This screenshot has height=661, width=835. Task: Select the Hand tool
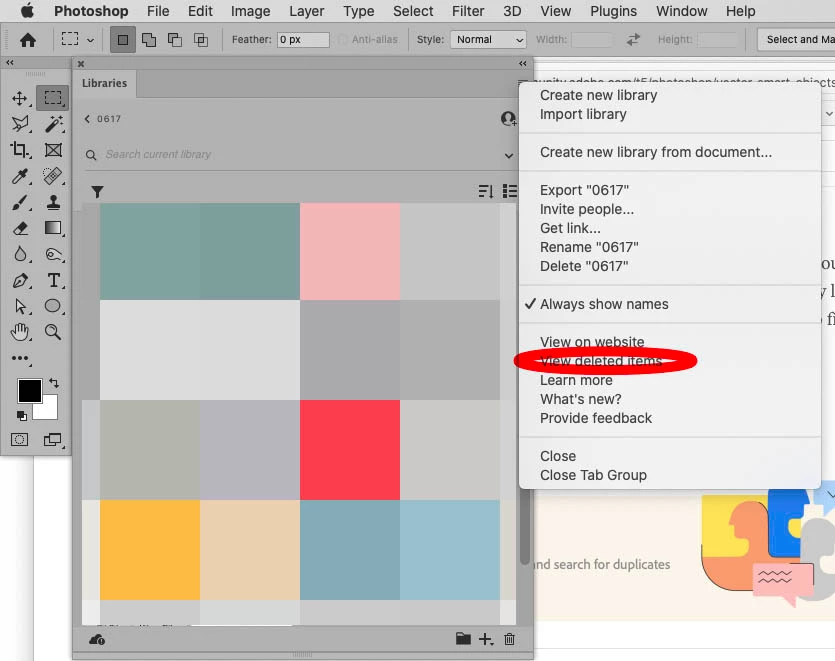[x=20, y=332]
